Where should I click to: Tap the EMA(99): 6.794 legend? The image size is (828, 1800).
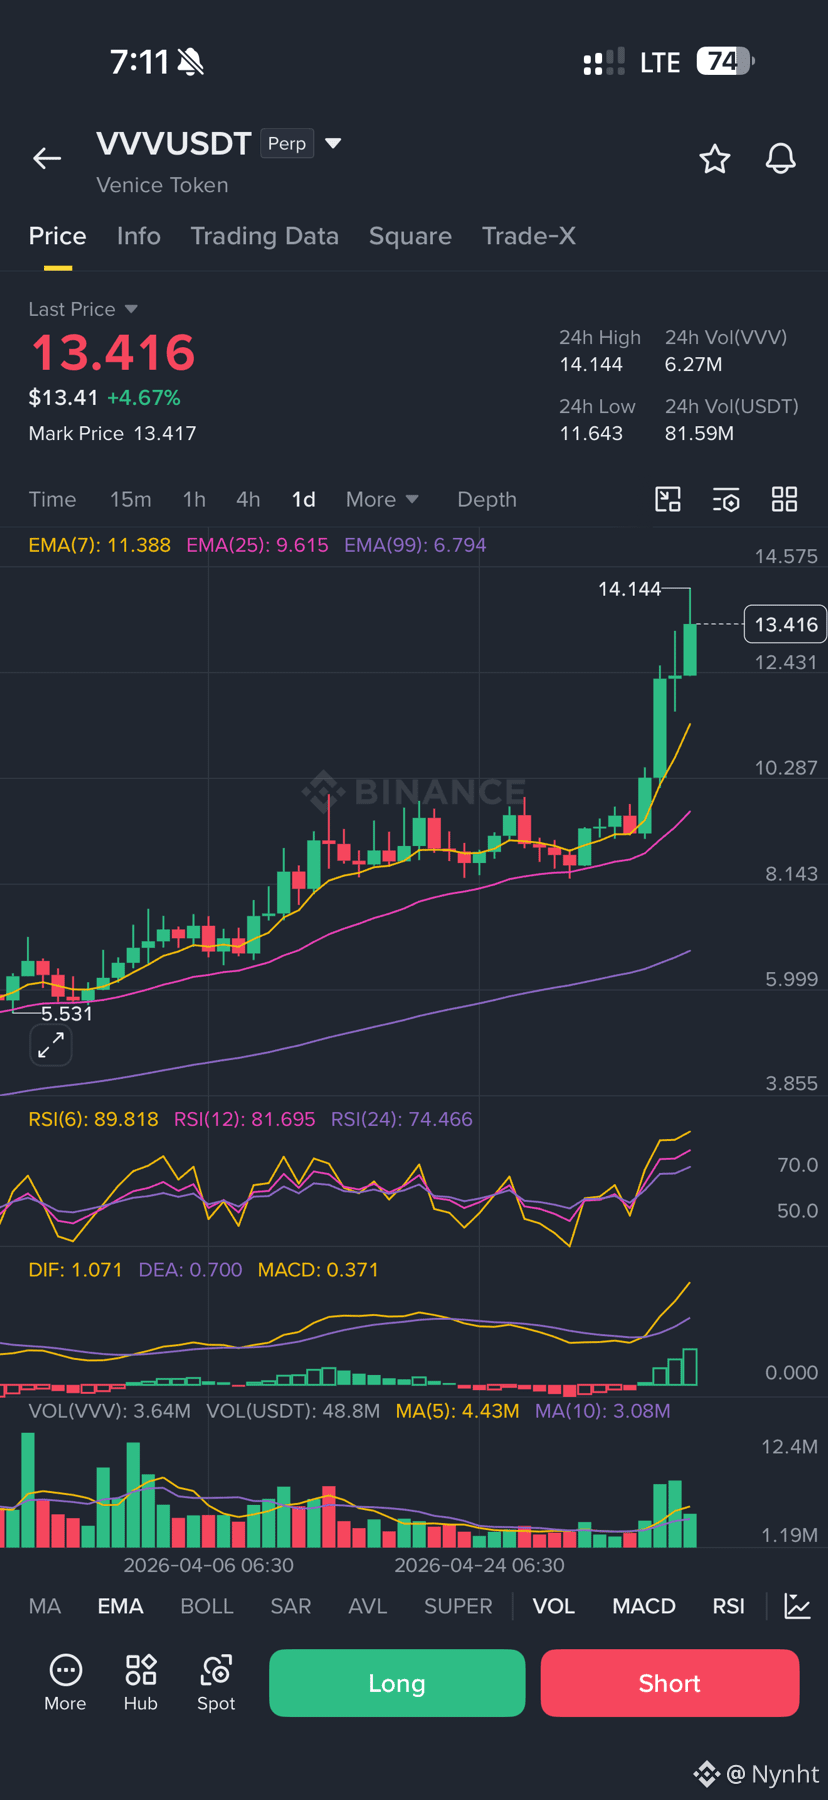(x=415, y=545)
